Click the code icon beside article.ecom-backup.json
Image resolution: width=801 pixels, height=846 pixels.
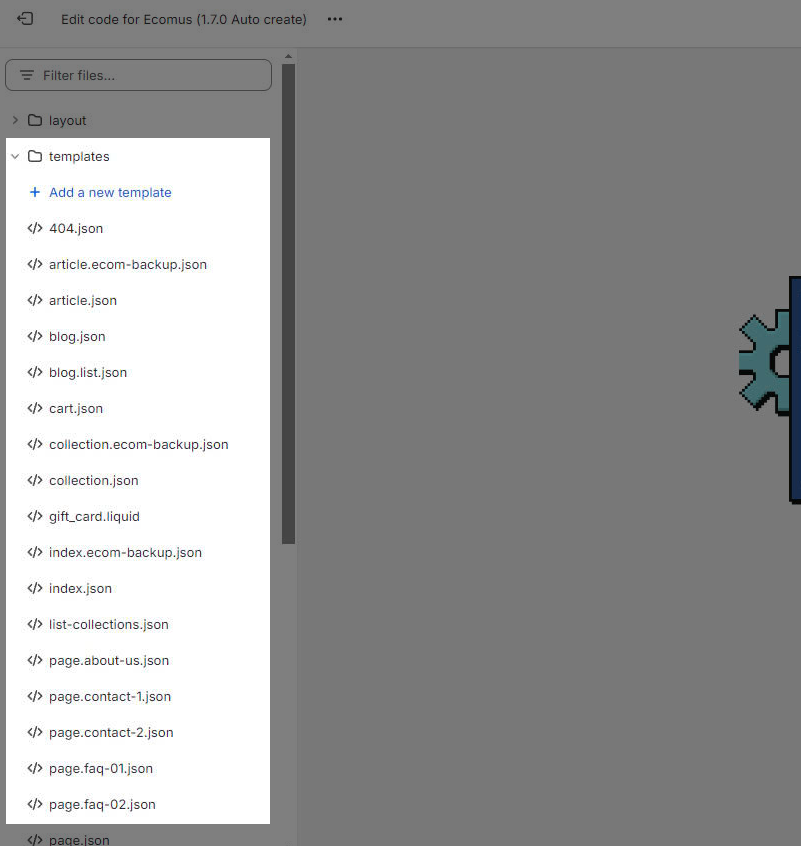click(x=35, y=264)
